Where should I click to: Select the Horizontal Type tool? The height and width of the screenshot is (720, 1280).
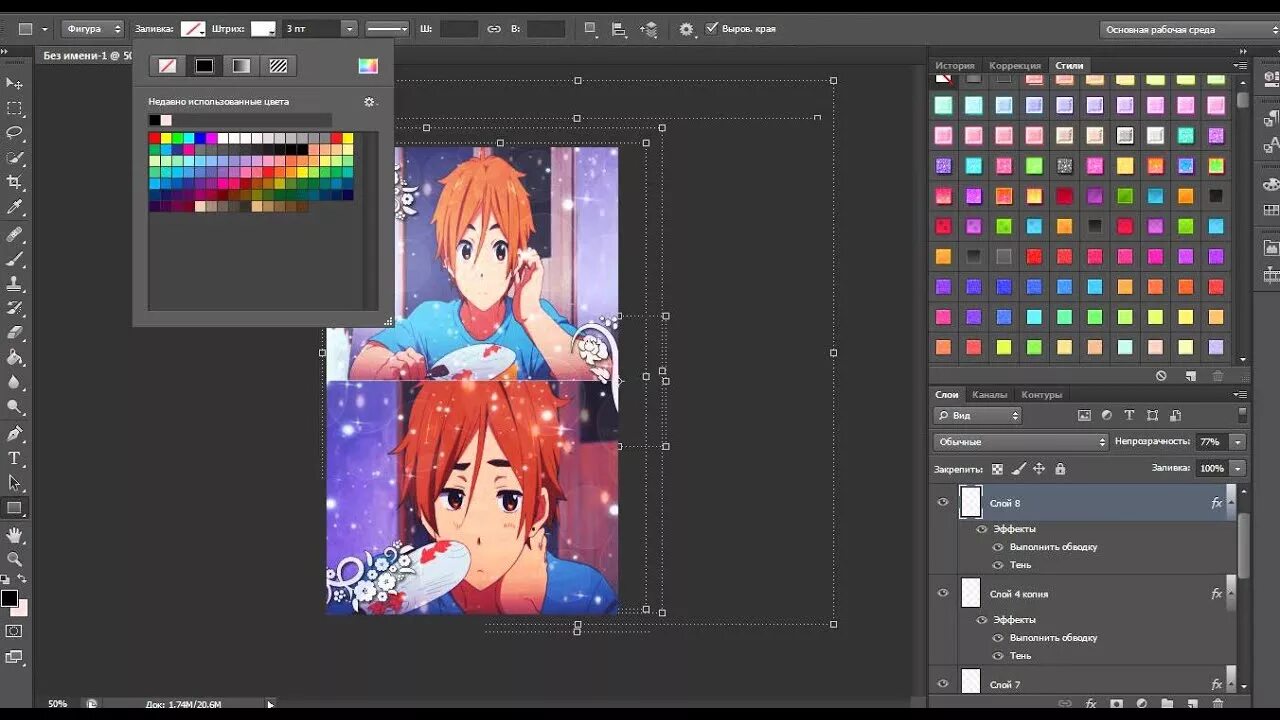[x=14, y=459]
